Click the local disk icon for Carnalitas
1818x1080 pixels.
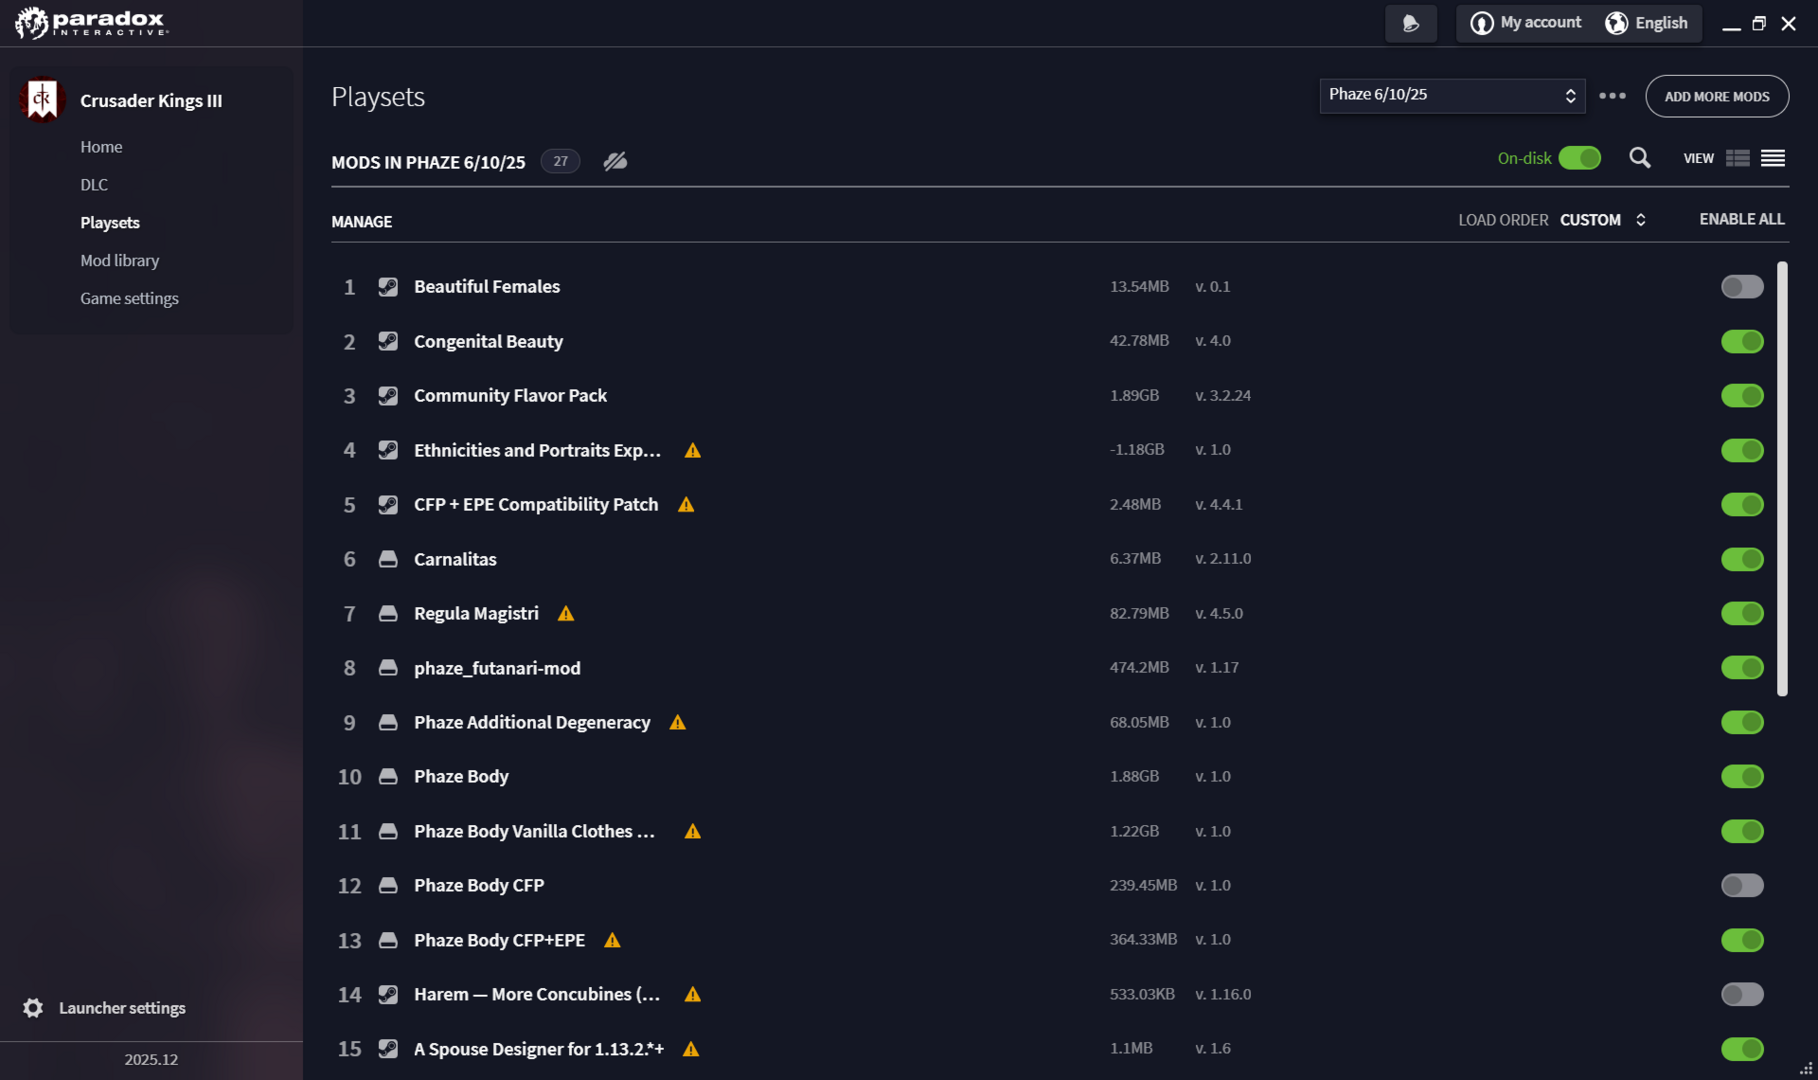pyautogui.click(x=388, y=559)
